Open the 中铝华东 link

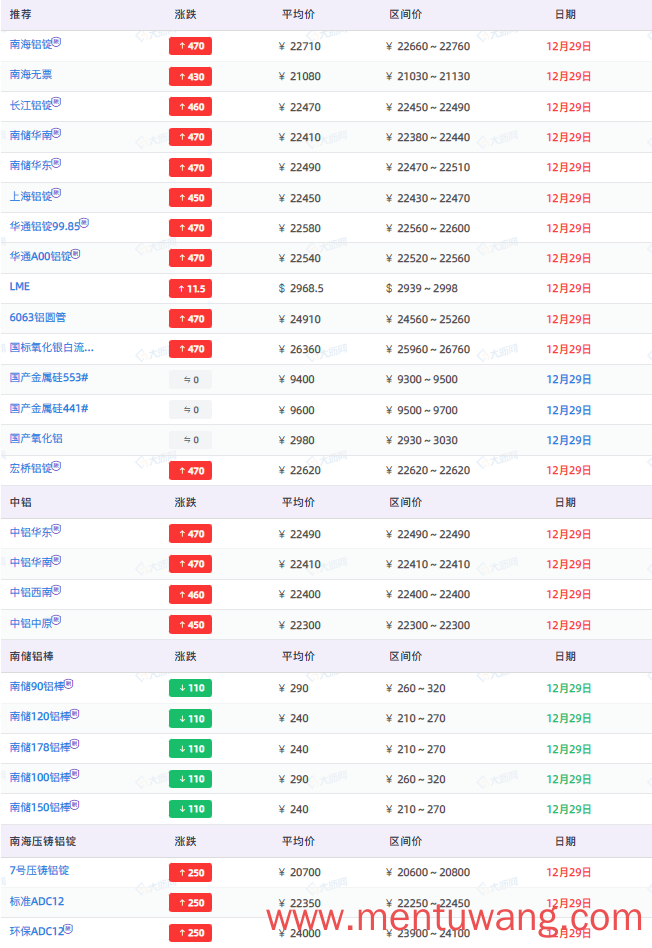tap(31, 533)
